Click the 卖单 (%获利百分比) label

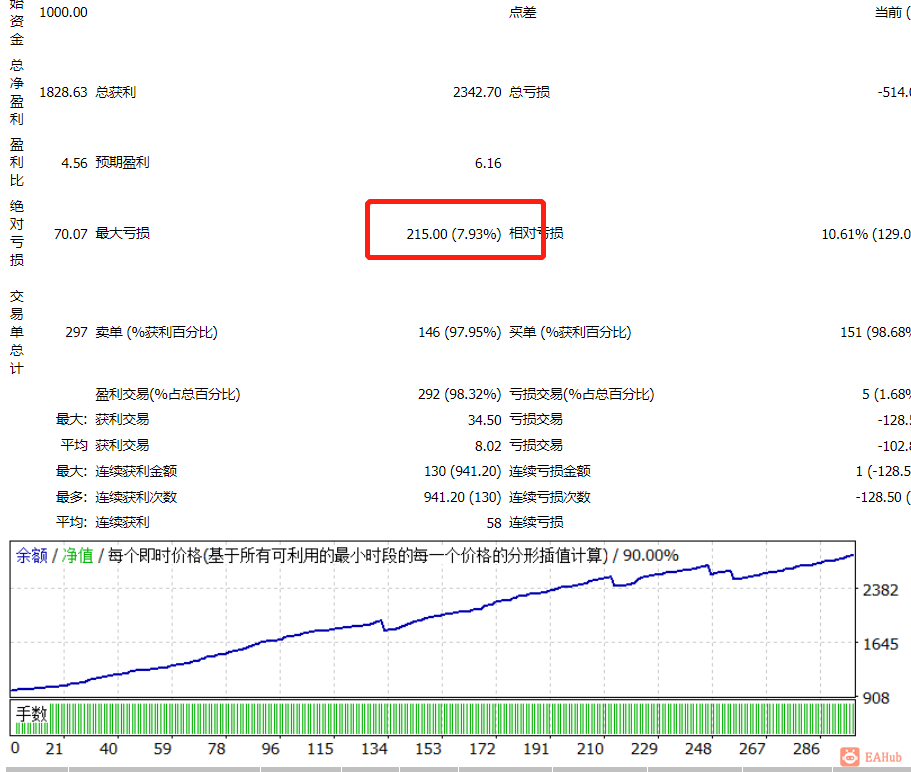(156, 332)
